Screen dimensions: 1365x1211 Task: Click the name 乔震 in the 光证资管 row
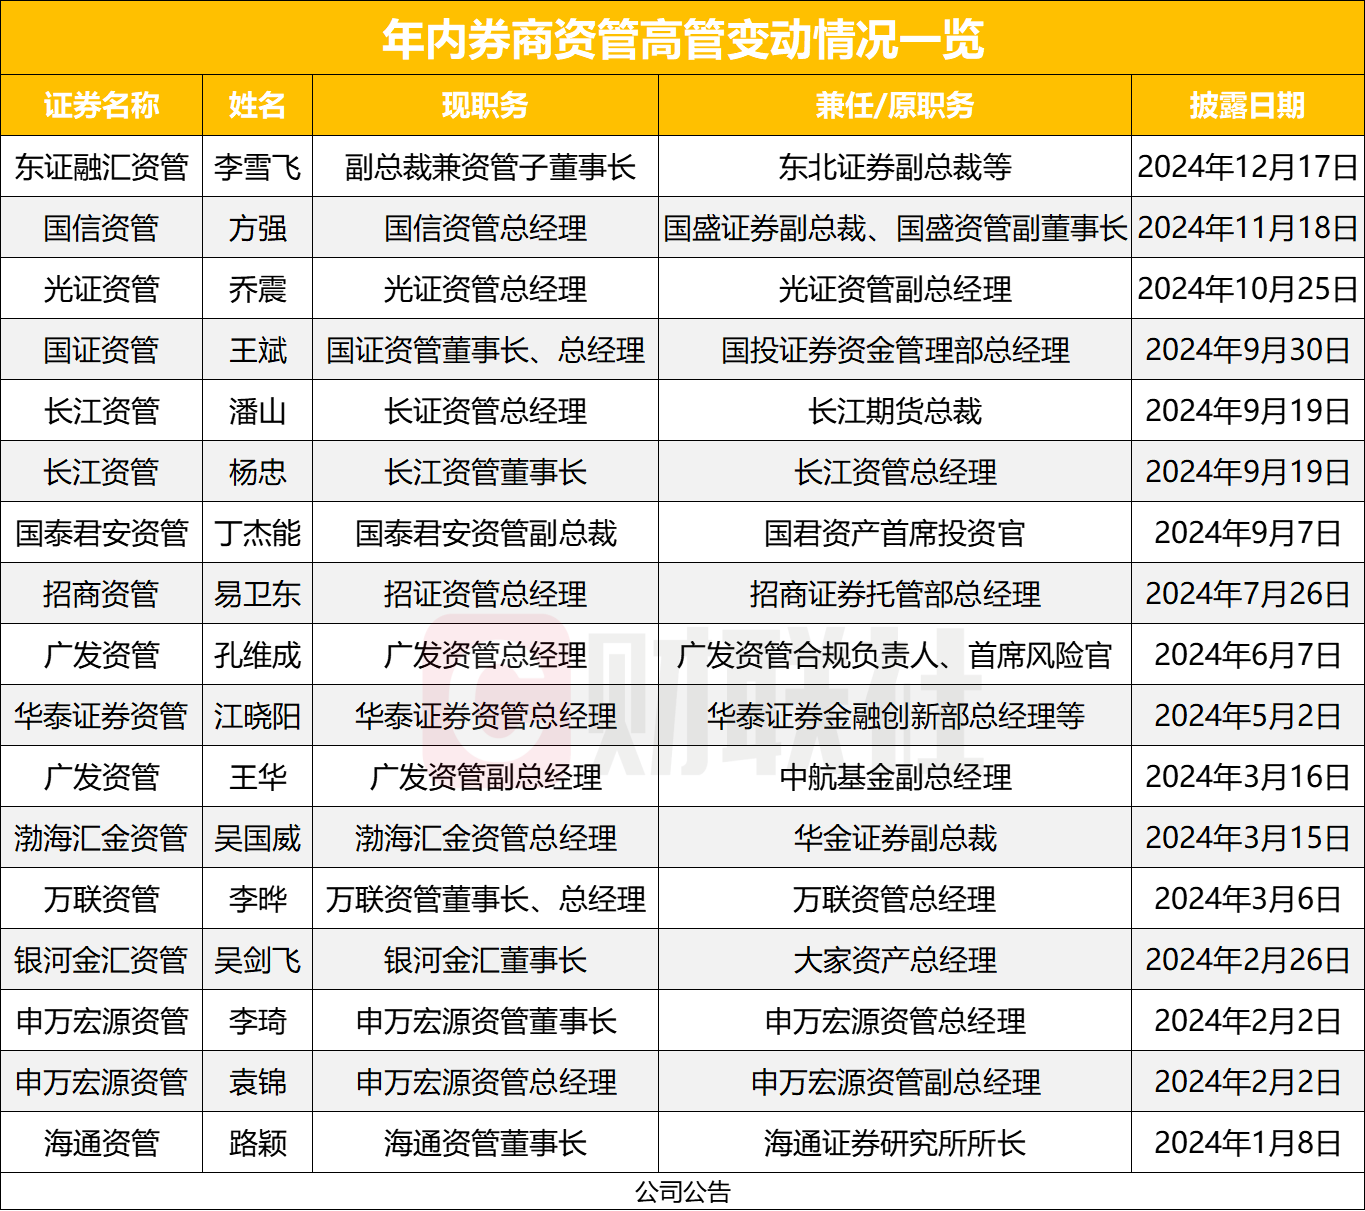pyautogui.click(x=257, y=289)
